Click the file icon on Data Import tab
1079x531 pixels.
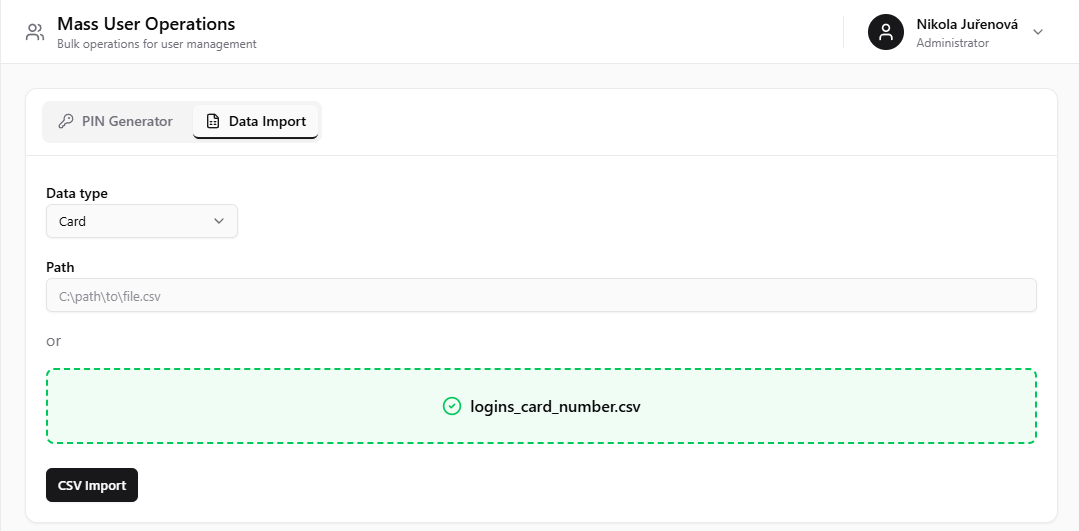(x=213, y=122)
